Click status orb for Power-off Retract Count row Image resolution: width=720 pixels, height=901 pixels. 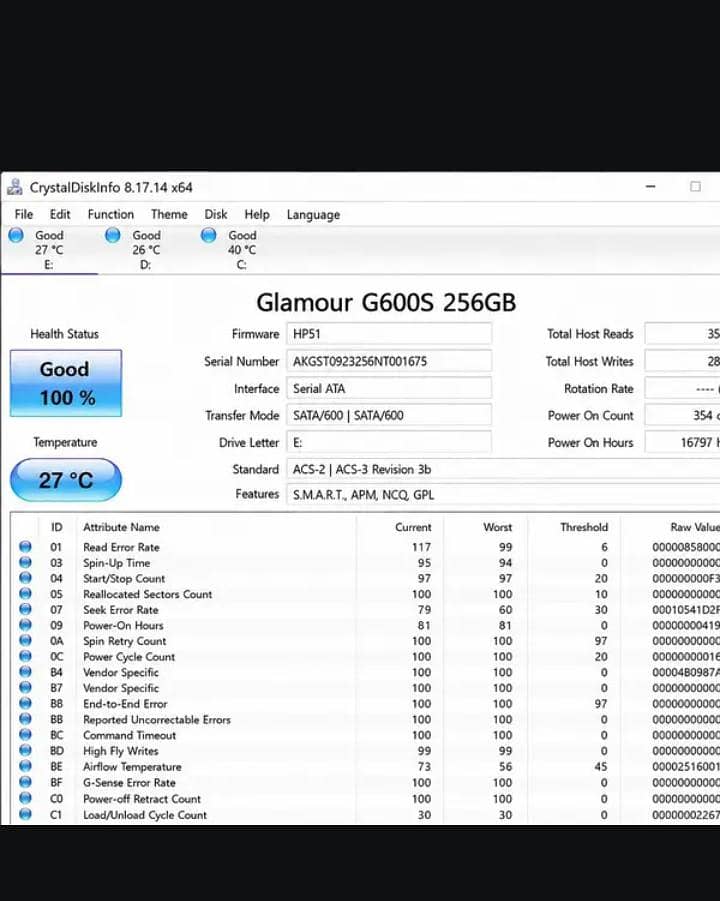25,798
